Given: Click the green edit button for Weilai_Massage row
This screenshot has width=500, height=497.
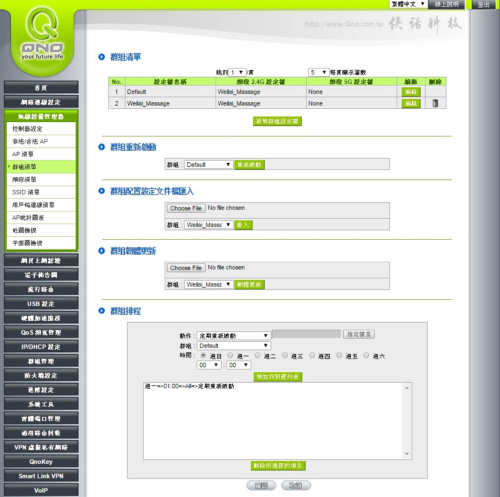Looking at the screenshot, I should coord(411,104).
